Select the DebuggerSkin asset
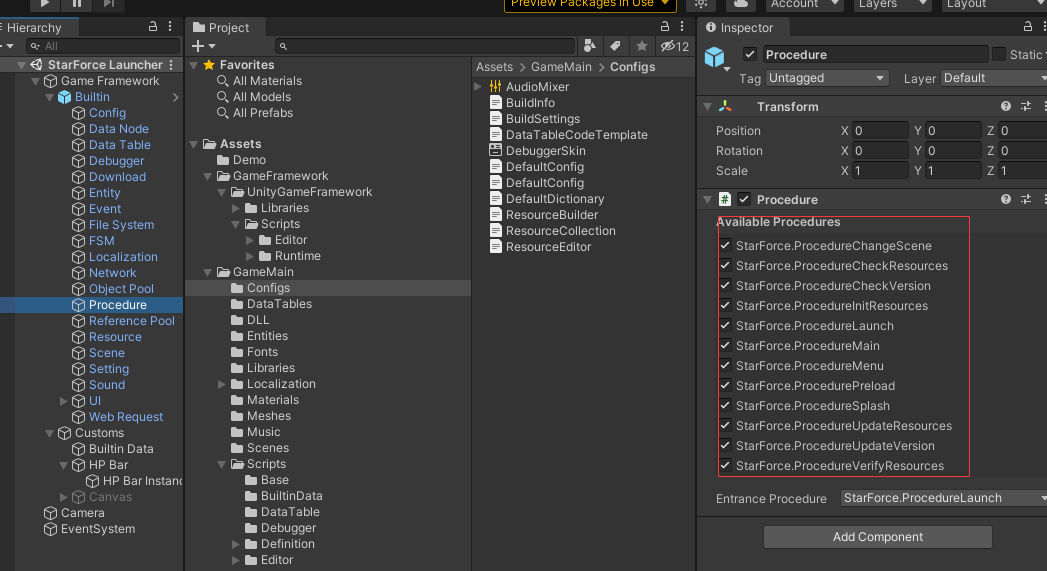The width and height of the screenshot is (1047, 571). click(x=545, y=151)
